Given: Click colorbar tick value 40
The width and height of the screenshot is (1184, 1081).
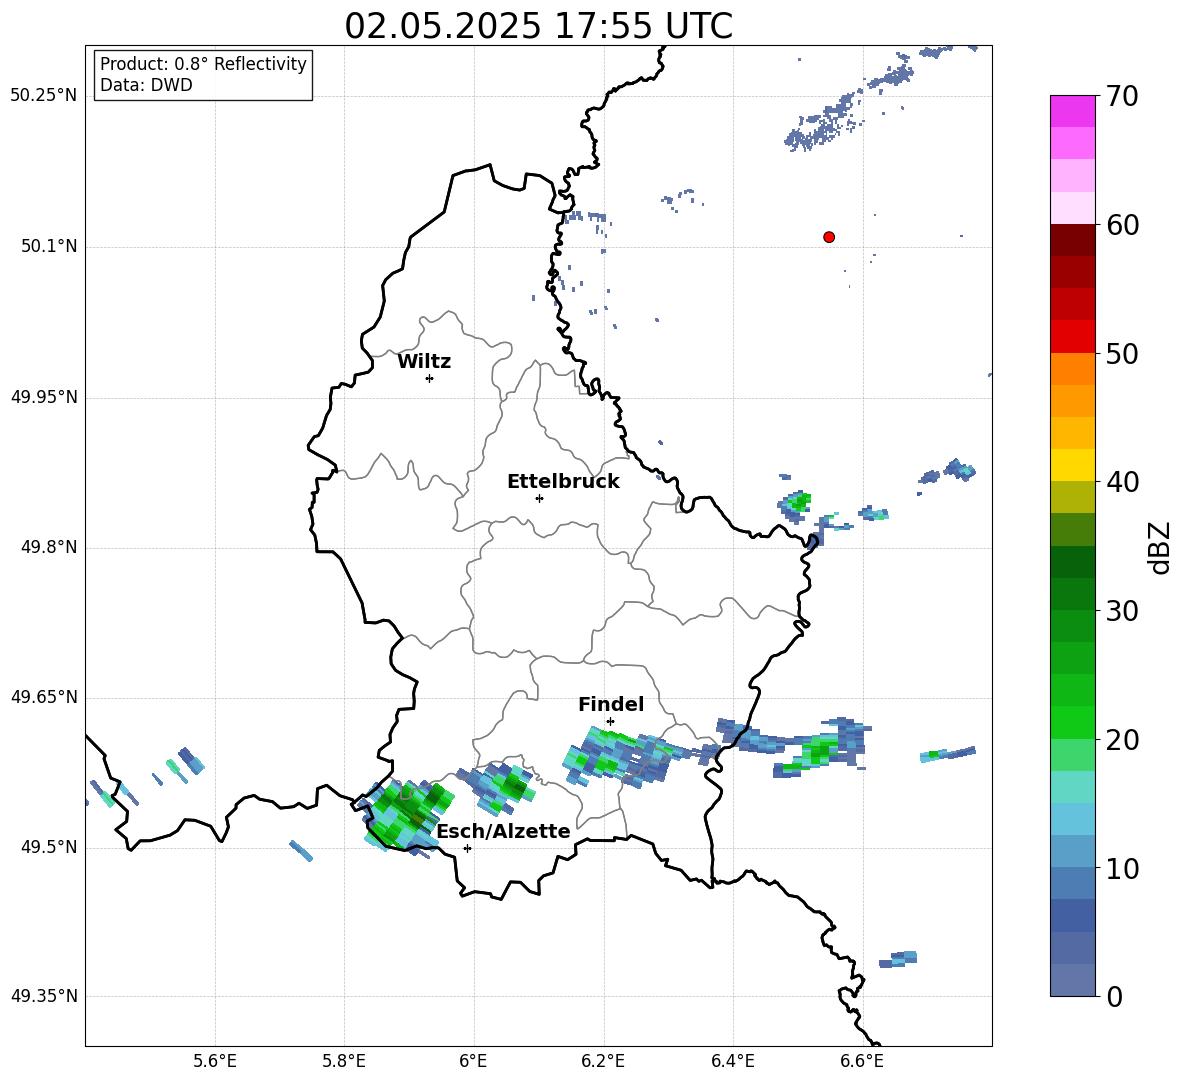Looking at the screenshot, I should point(1122,482).
